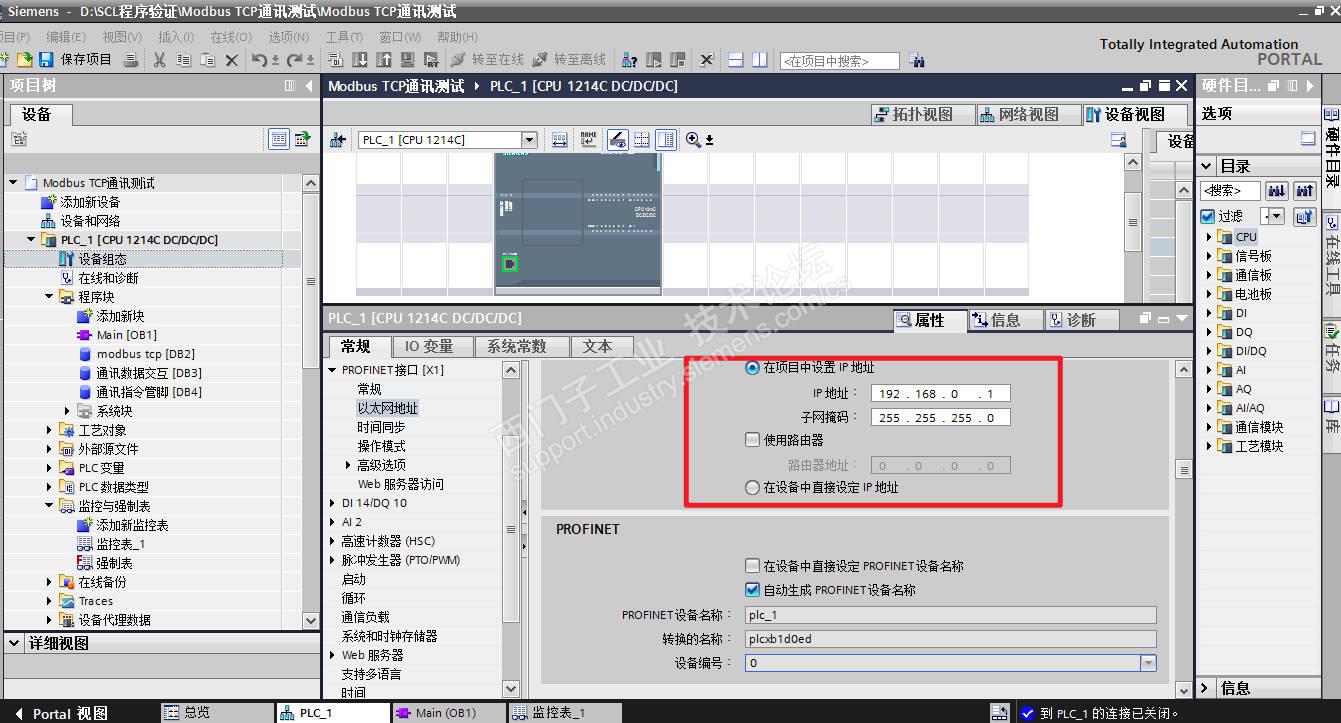Collapse the 程序块 folder in project tree
The width and height of the screenshot is (1341, 723).
point(49,297)
